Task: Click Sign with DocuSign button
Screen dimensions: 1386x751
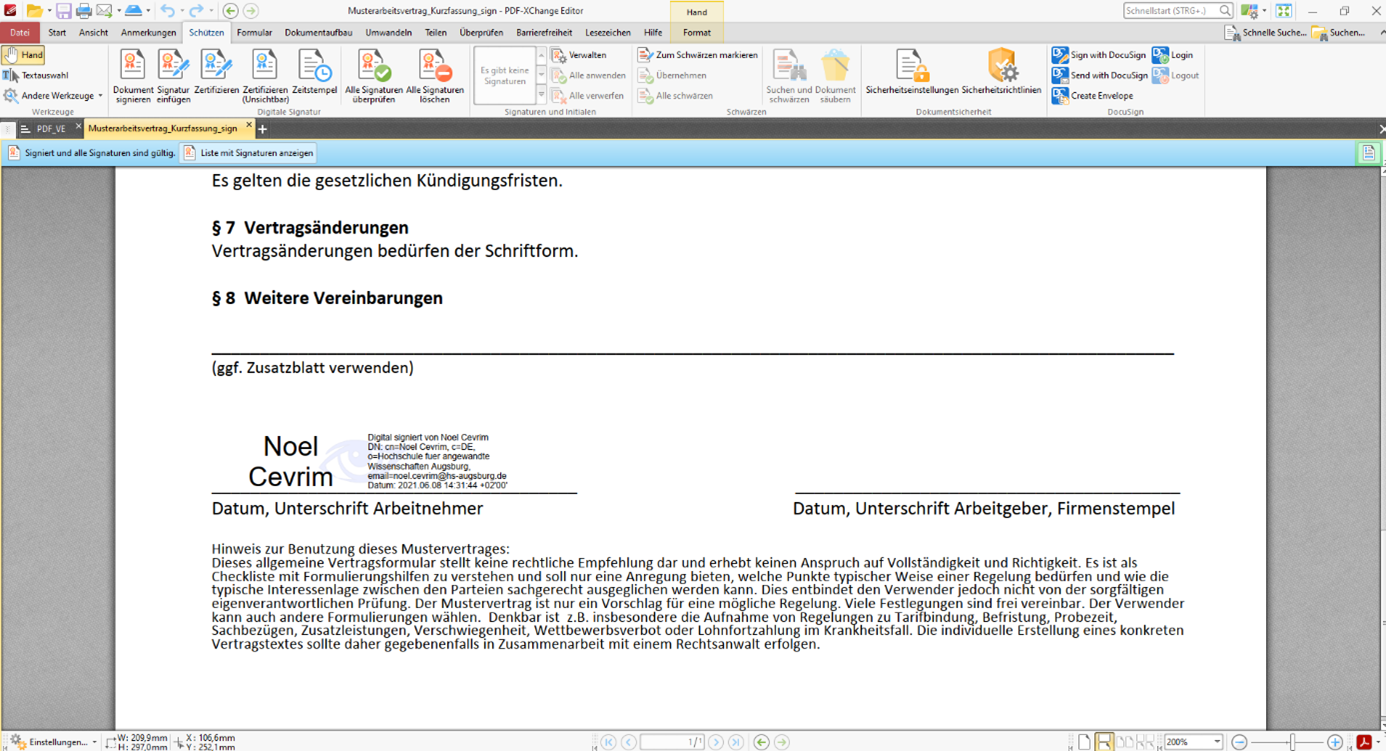Action: [1098, 55]
